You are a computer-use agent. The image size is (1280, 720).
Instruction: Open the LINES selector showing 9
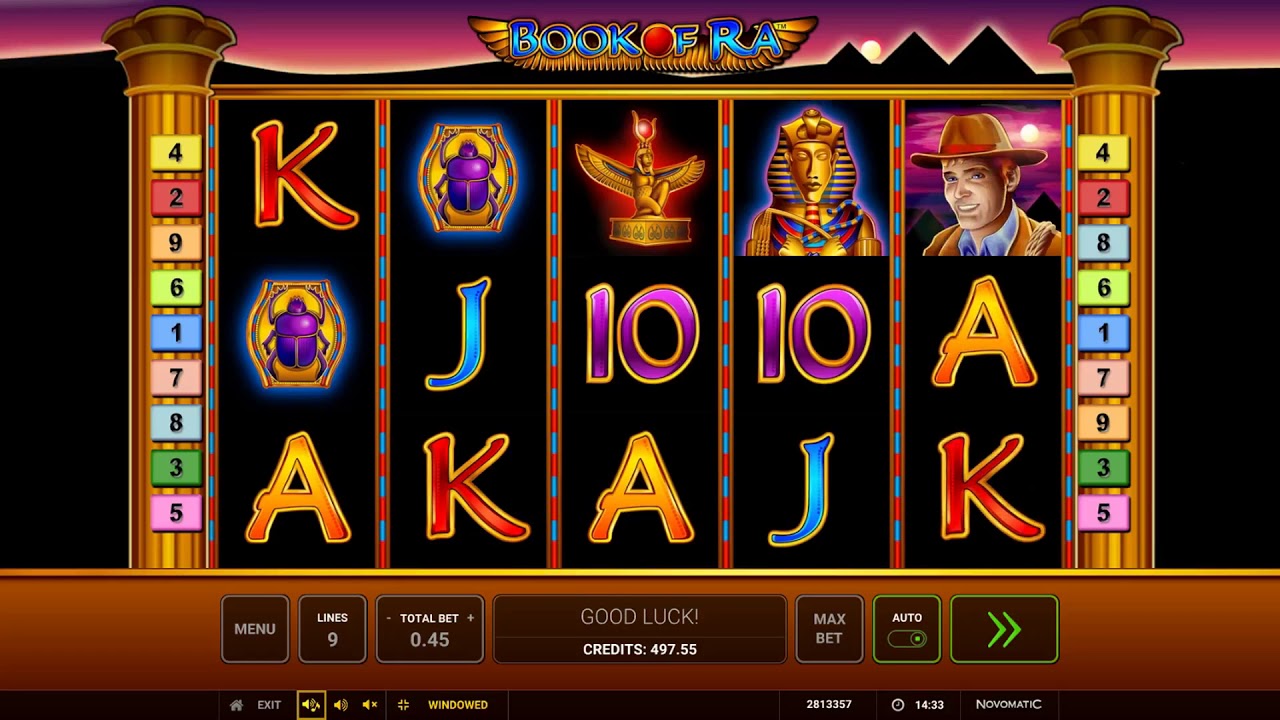pyautogui.click(x=332, y=629)
